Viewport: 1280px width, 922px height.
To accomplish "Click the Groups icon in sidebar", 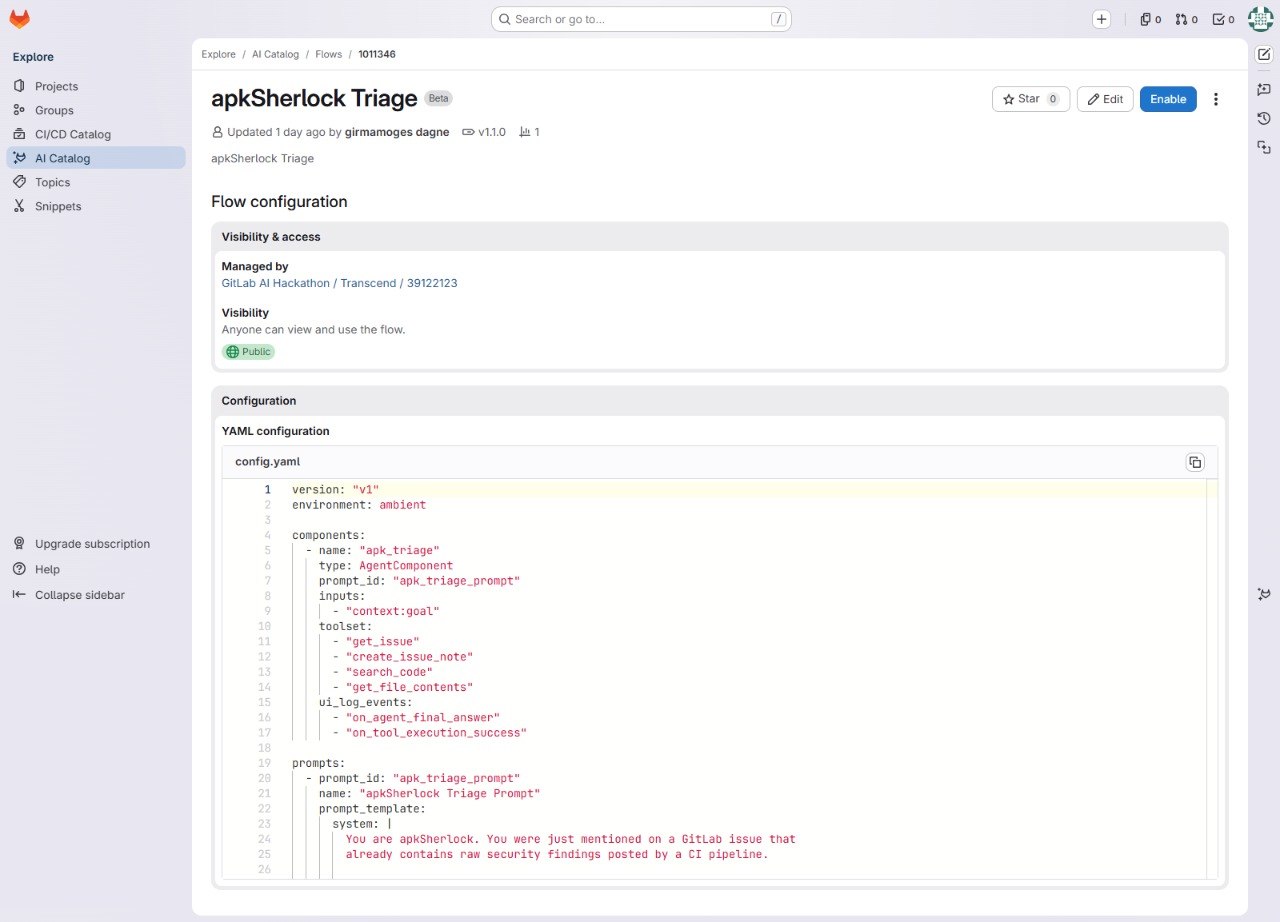I will click(19, 110).
